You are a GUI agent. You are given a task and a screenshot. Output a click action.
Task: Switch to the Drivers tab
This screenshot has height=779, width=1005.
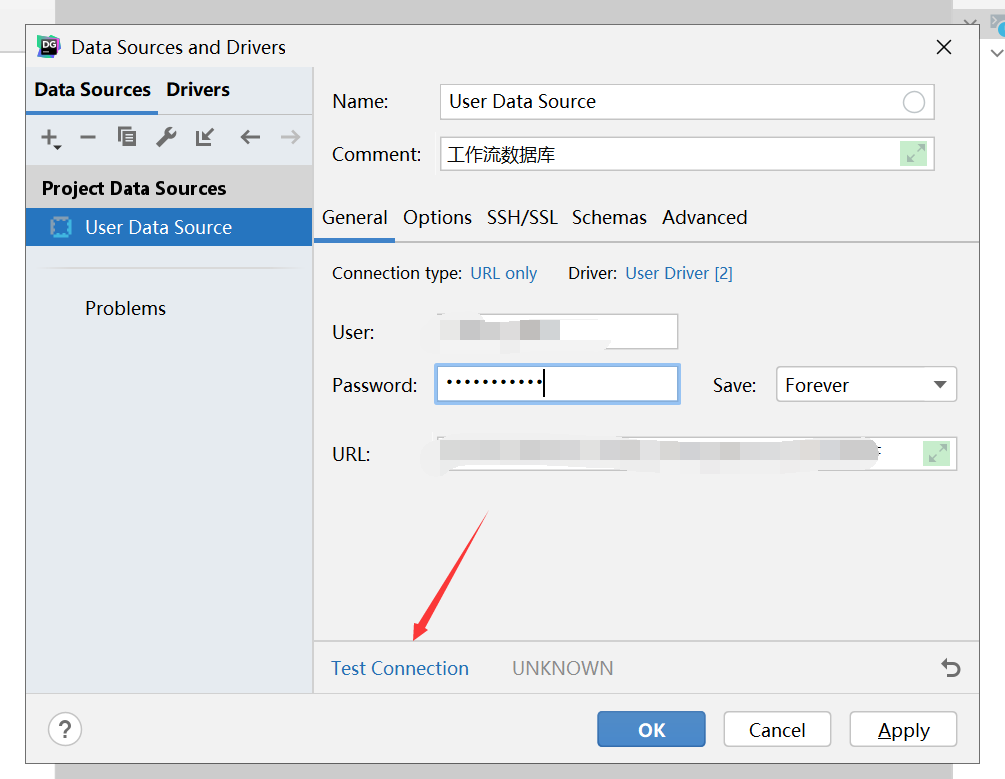coord(198,89)
